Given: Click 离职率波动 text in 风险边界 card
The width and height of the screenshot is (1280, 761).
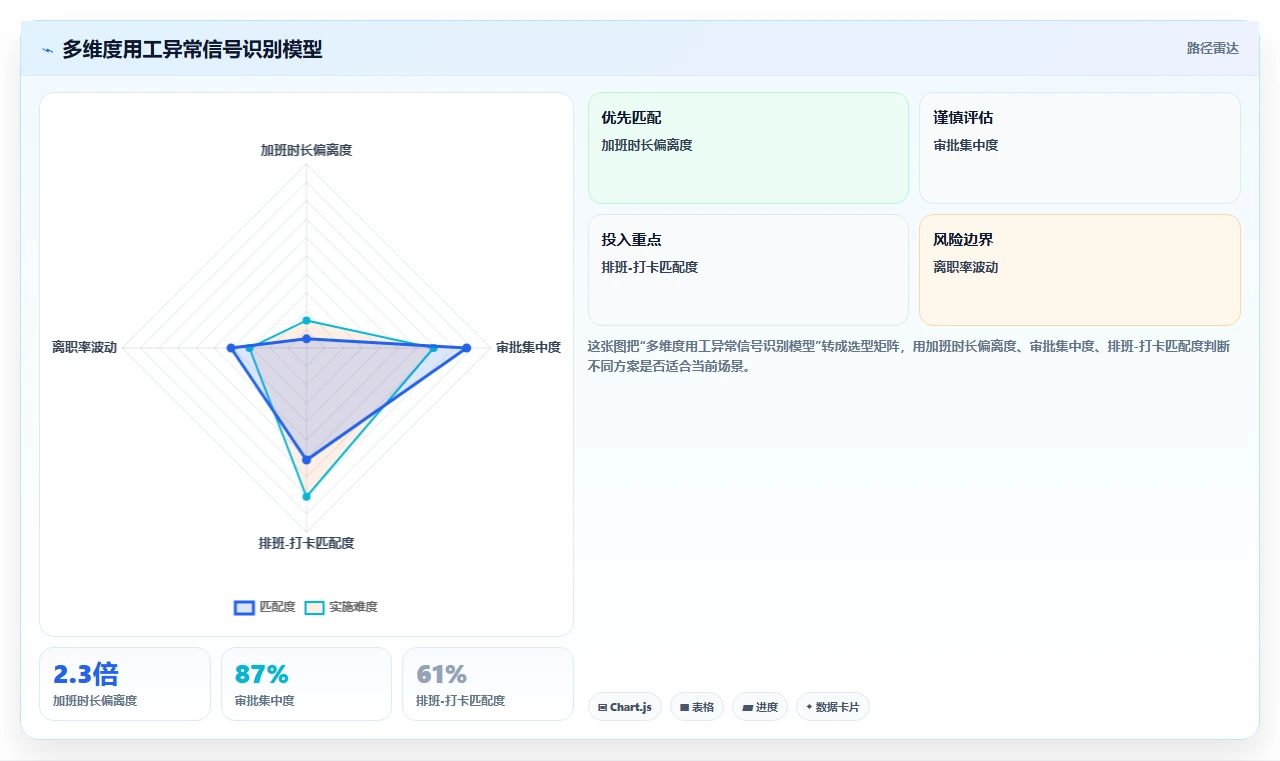Looking at the screenshot, I should 966,267.
